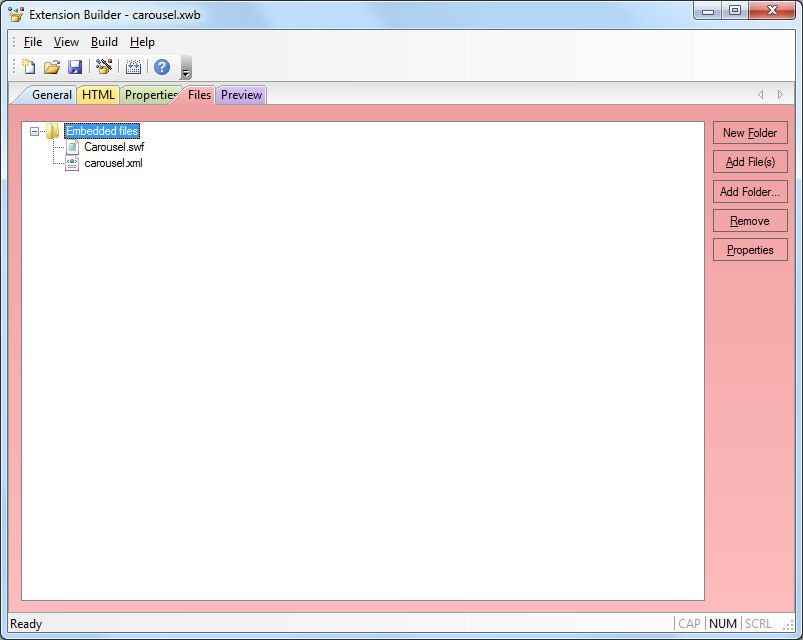Close the Extension Builder window
Viewport: 803px width, 640px height.
coord(772,11)
